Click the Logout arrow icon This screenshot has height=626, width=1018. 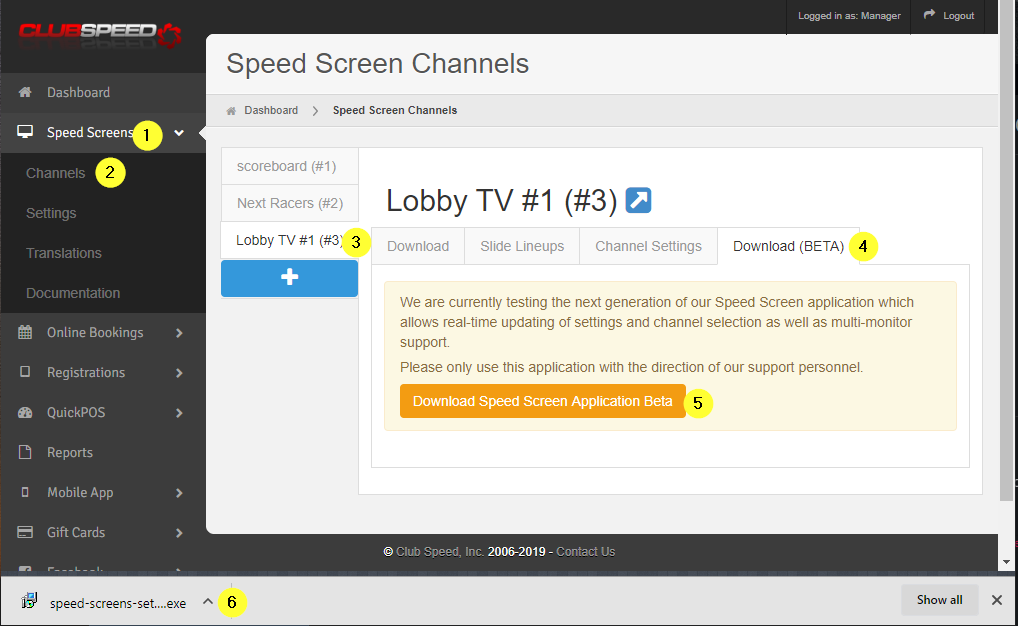click(930, 14)
